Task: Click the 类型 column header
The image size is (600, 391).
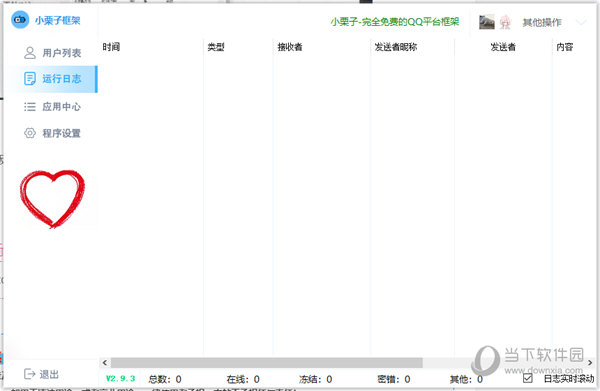Action: pyautogui.click(x=216, y=47)
